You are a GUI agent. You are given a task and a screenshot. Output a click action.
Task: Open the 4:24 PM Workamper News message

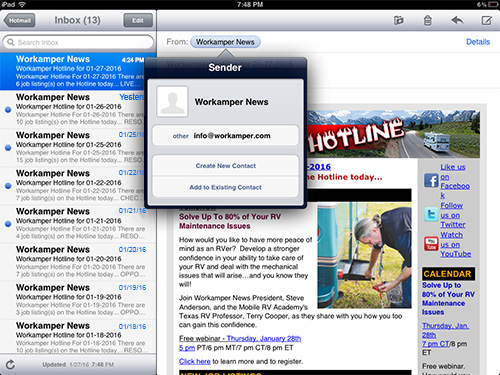78,71
